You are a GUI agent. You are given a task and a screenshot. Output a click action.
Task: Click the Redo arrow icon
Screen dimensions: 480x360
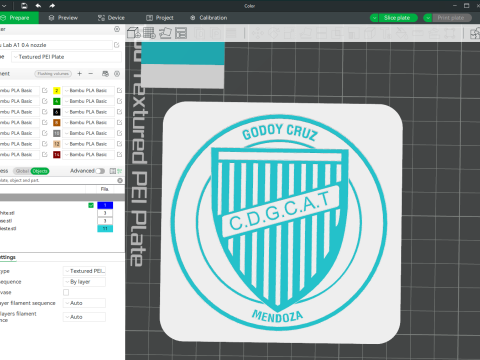point(52,6)
